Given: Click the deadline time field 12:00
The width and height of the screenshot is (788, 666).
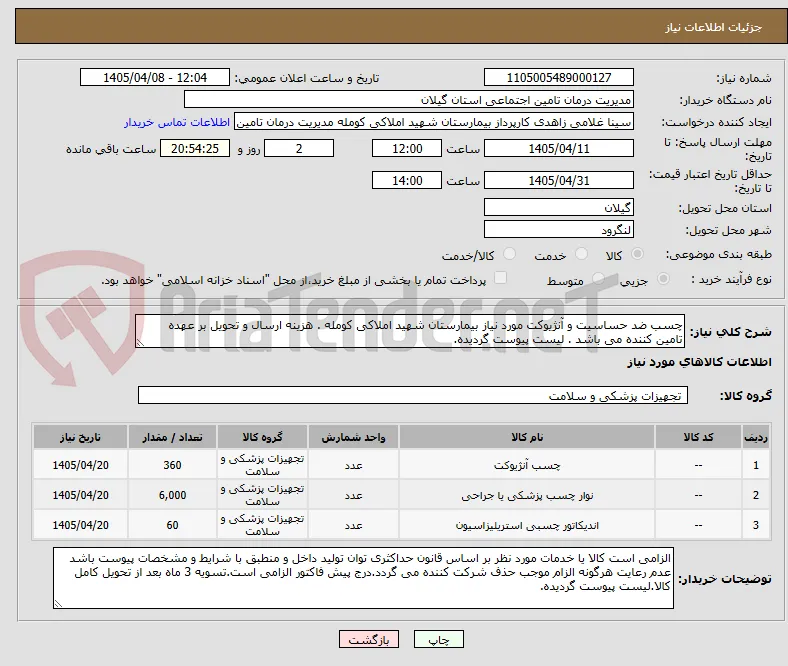Looking at the screenshot, I should click(407, 148).
